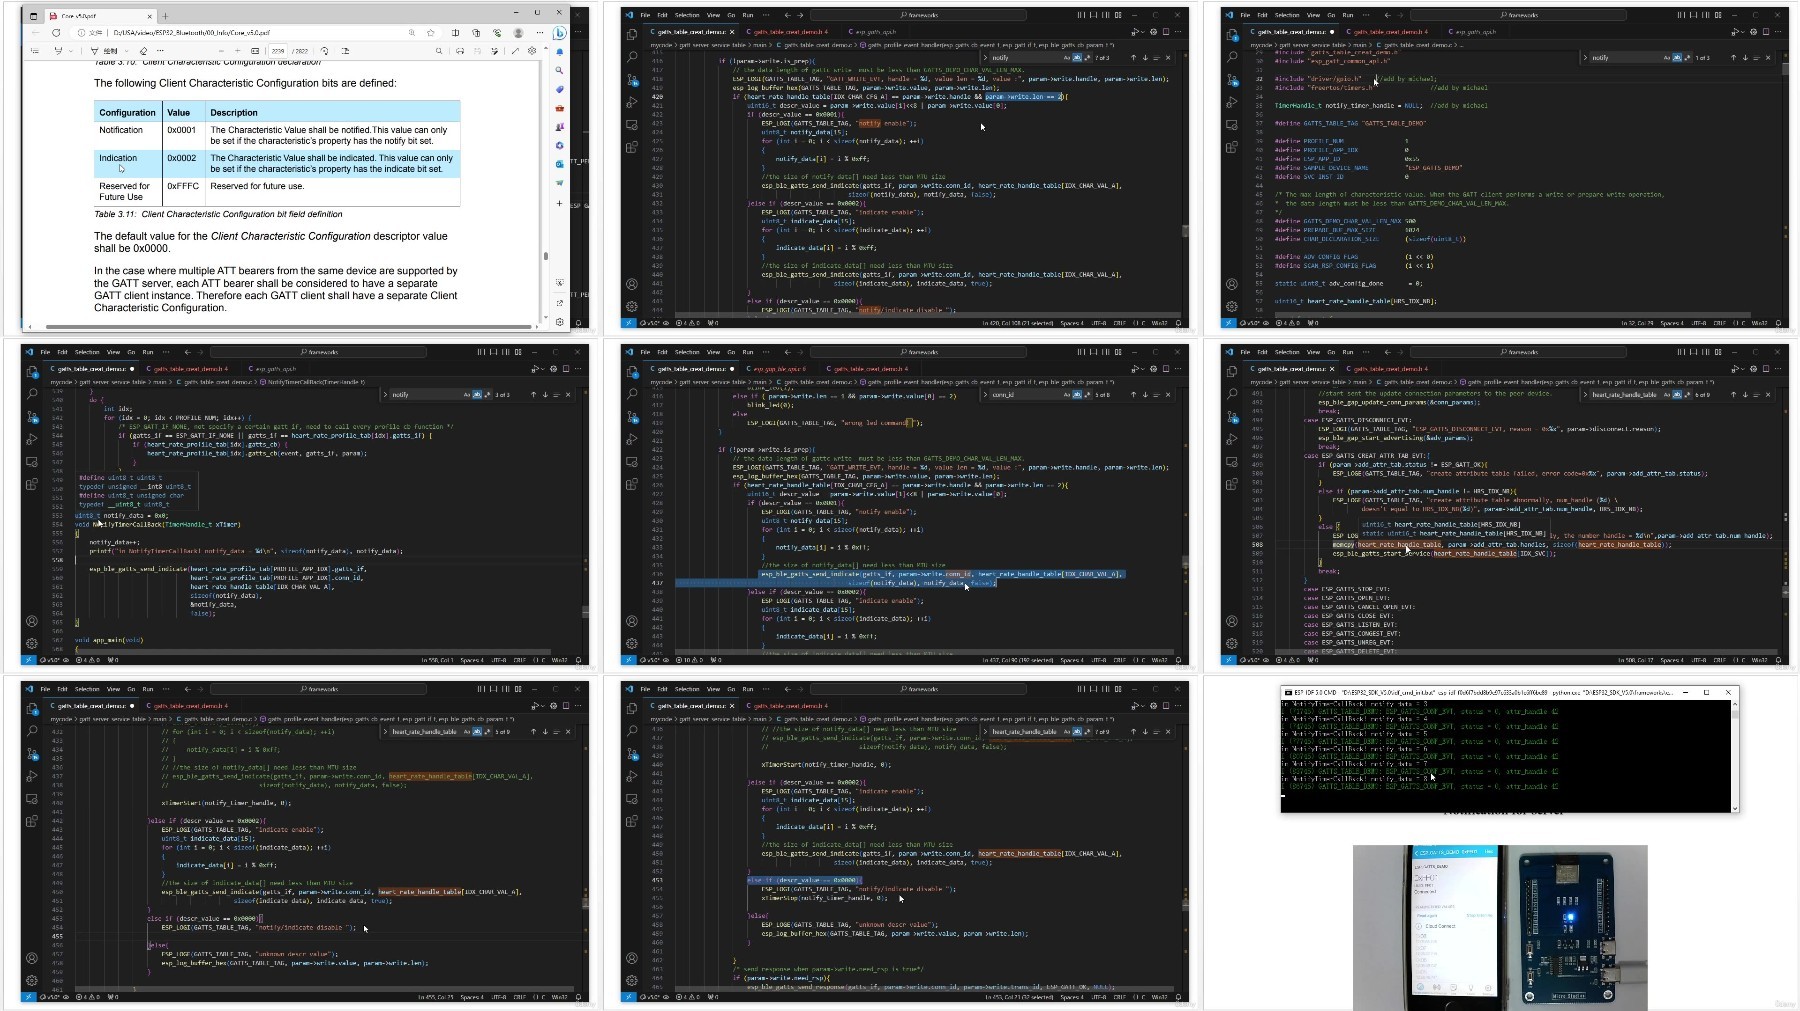
Task: Open menu overflow ellipsis in center VS Code menu bar
Action: [765, 352]
